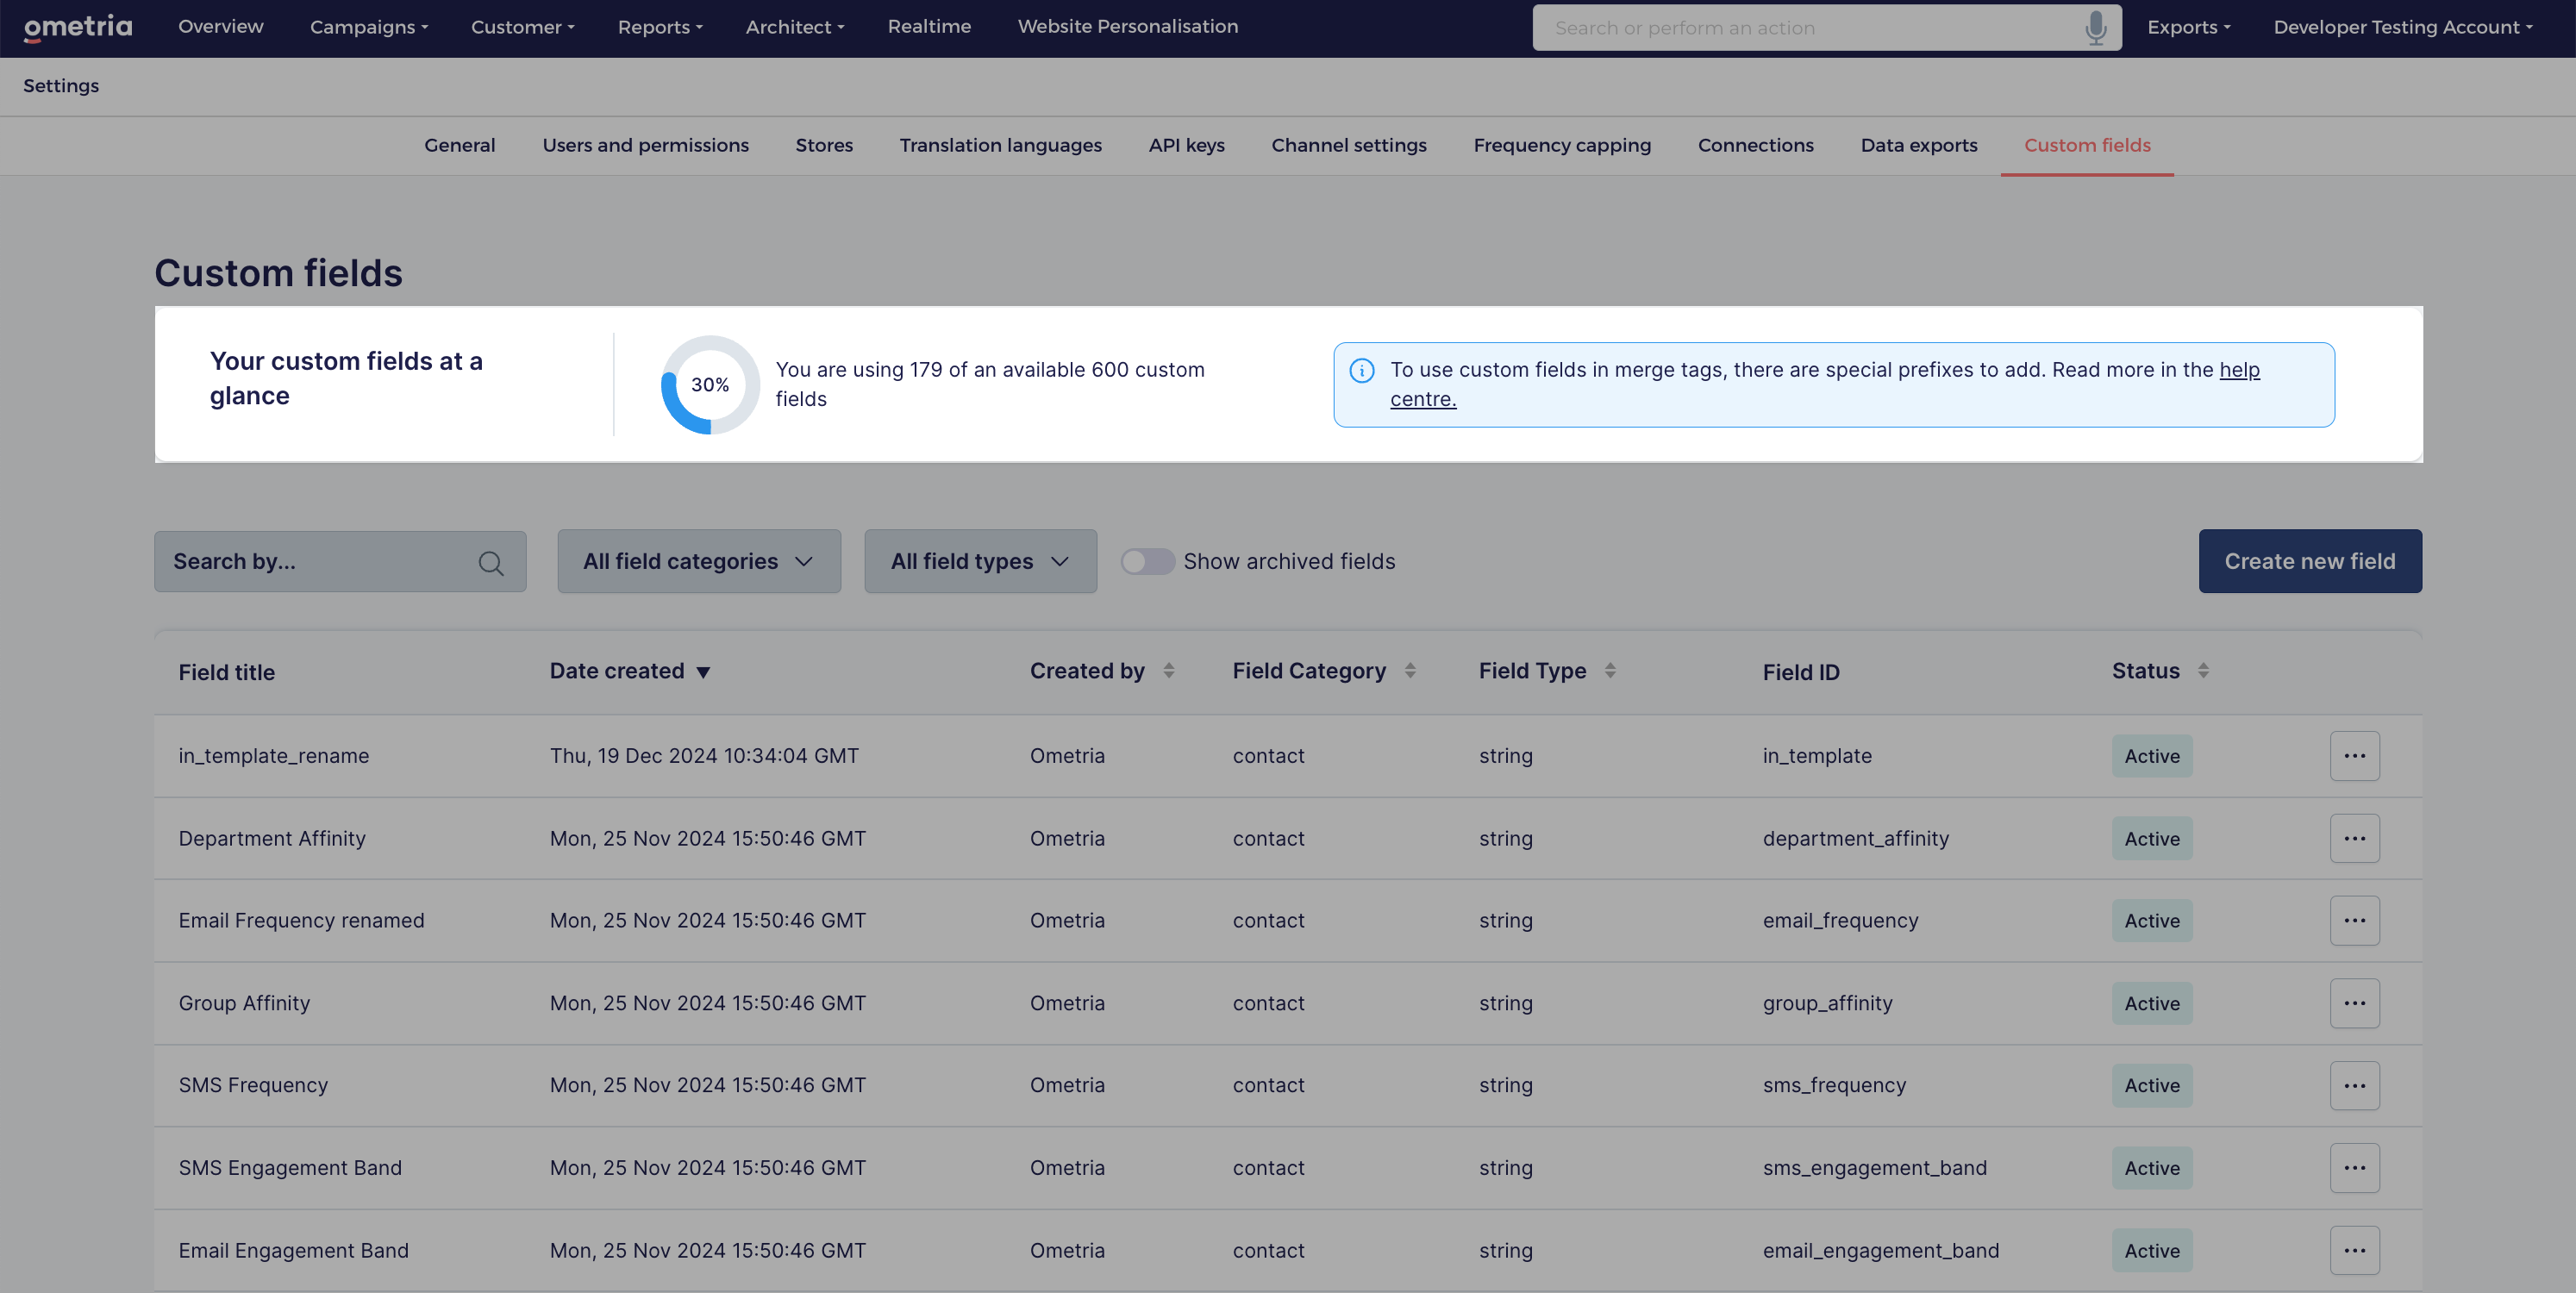2576x1293 pixels.
Task: Switch to Stores tab
Action: point(824,145)
